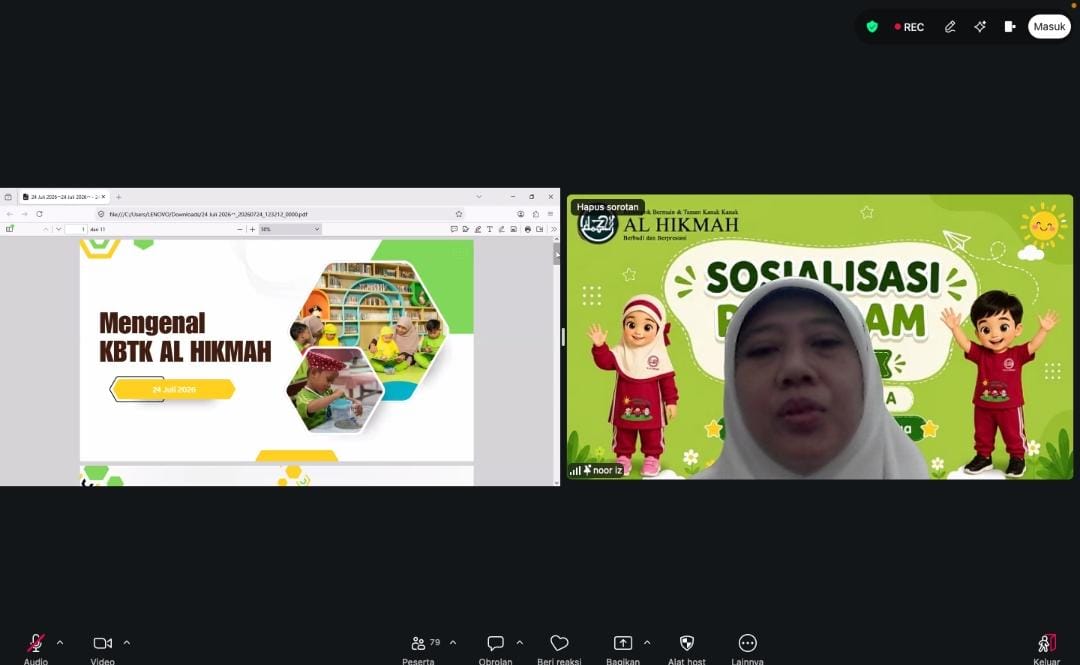Select the PDF text tool

point(490,229)
